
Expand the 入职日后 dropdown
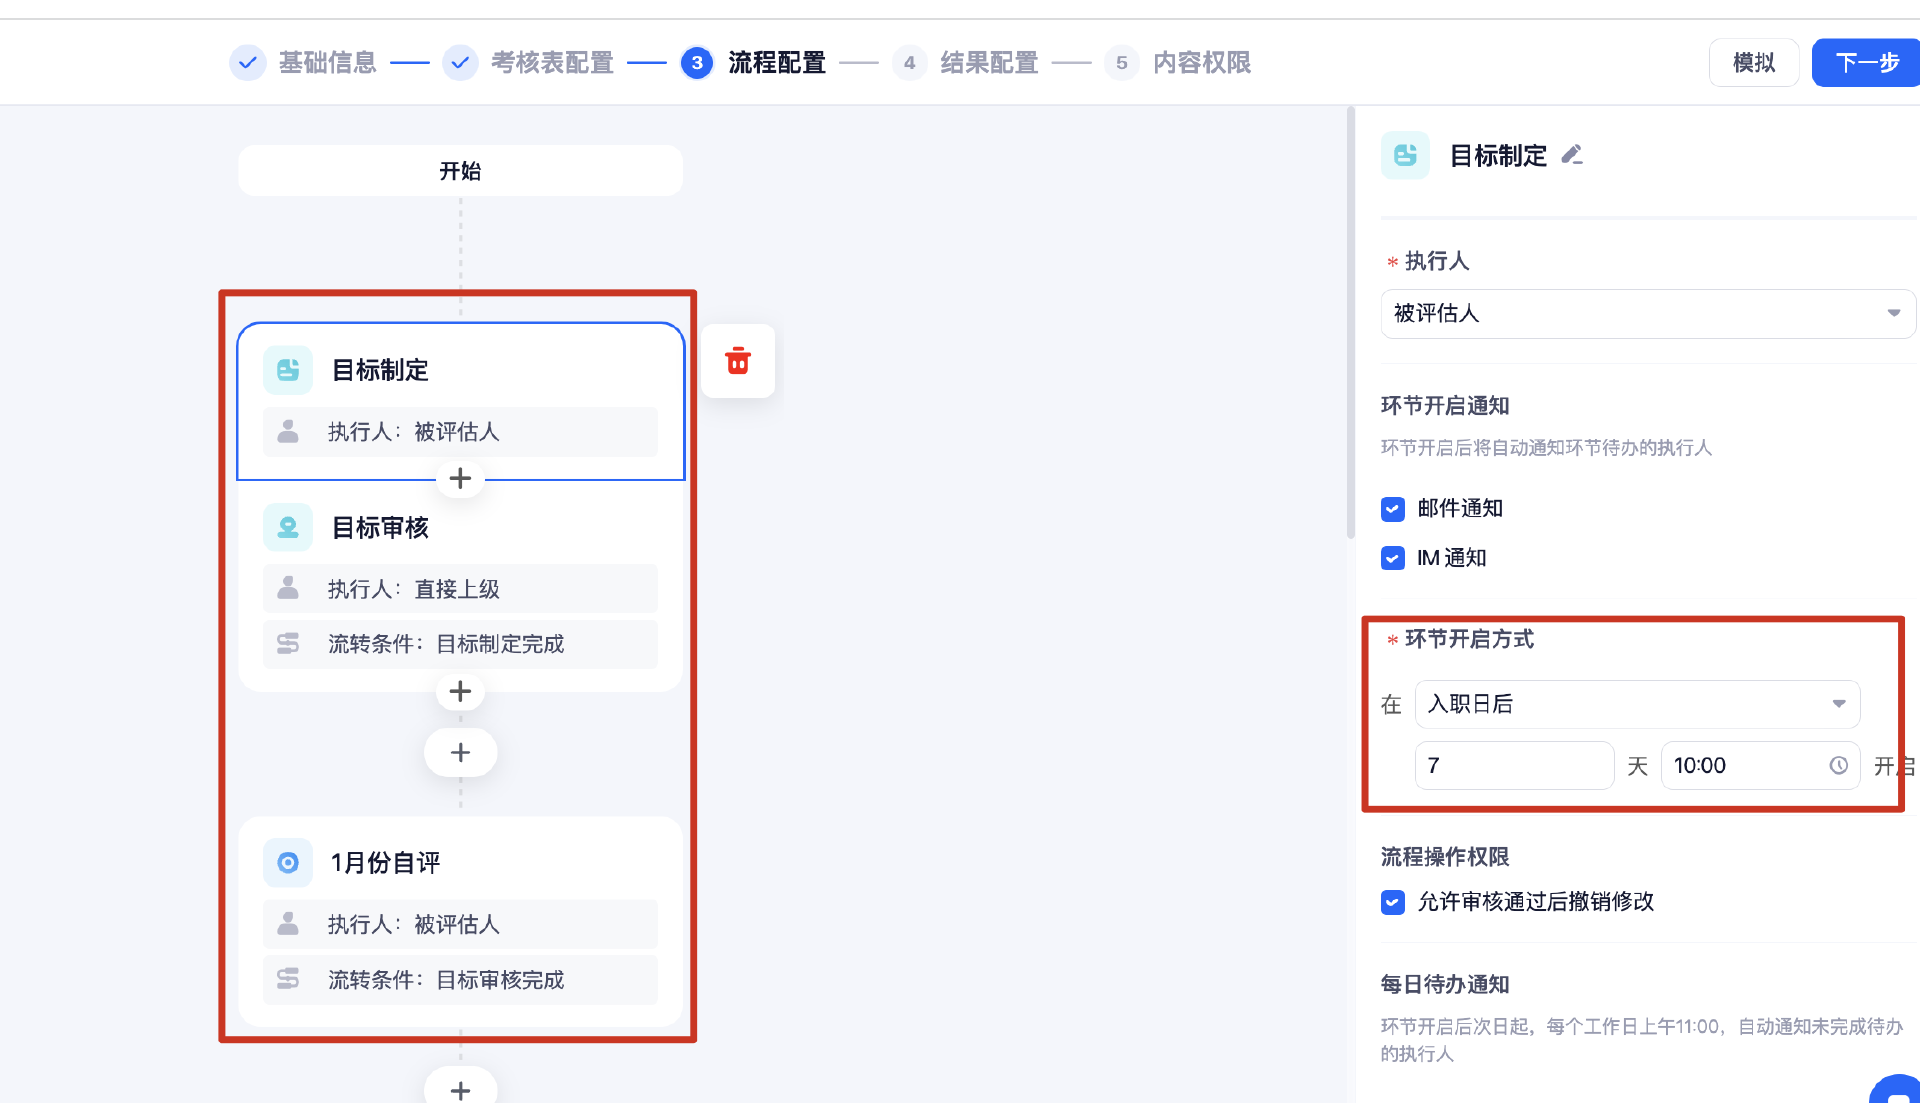tap(1637, 704)
